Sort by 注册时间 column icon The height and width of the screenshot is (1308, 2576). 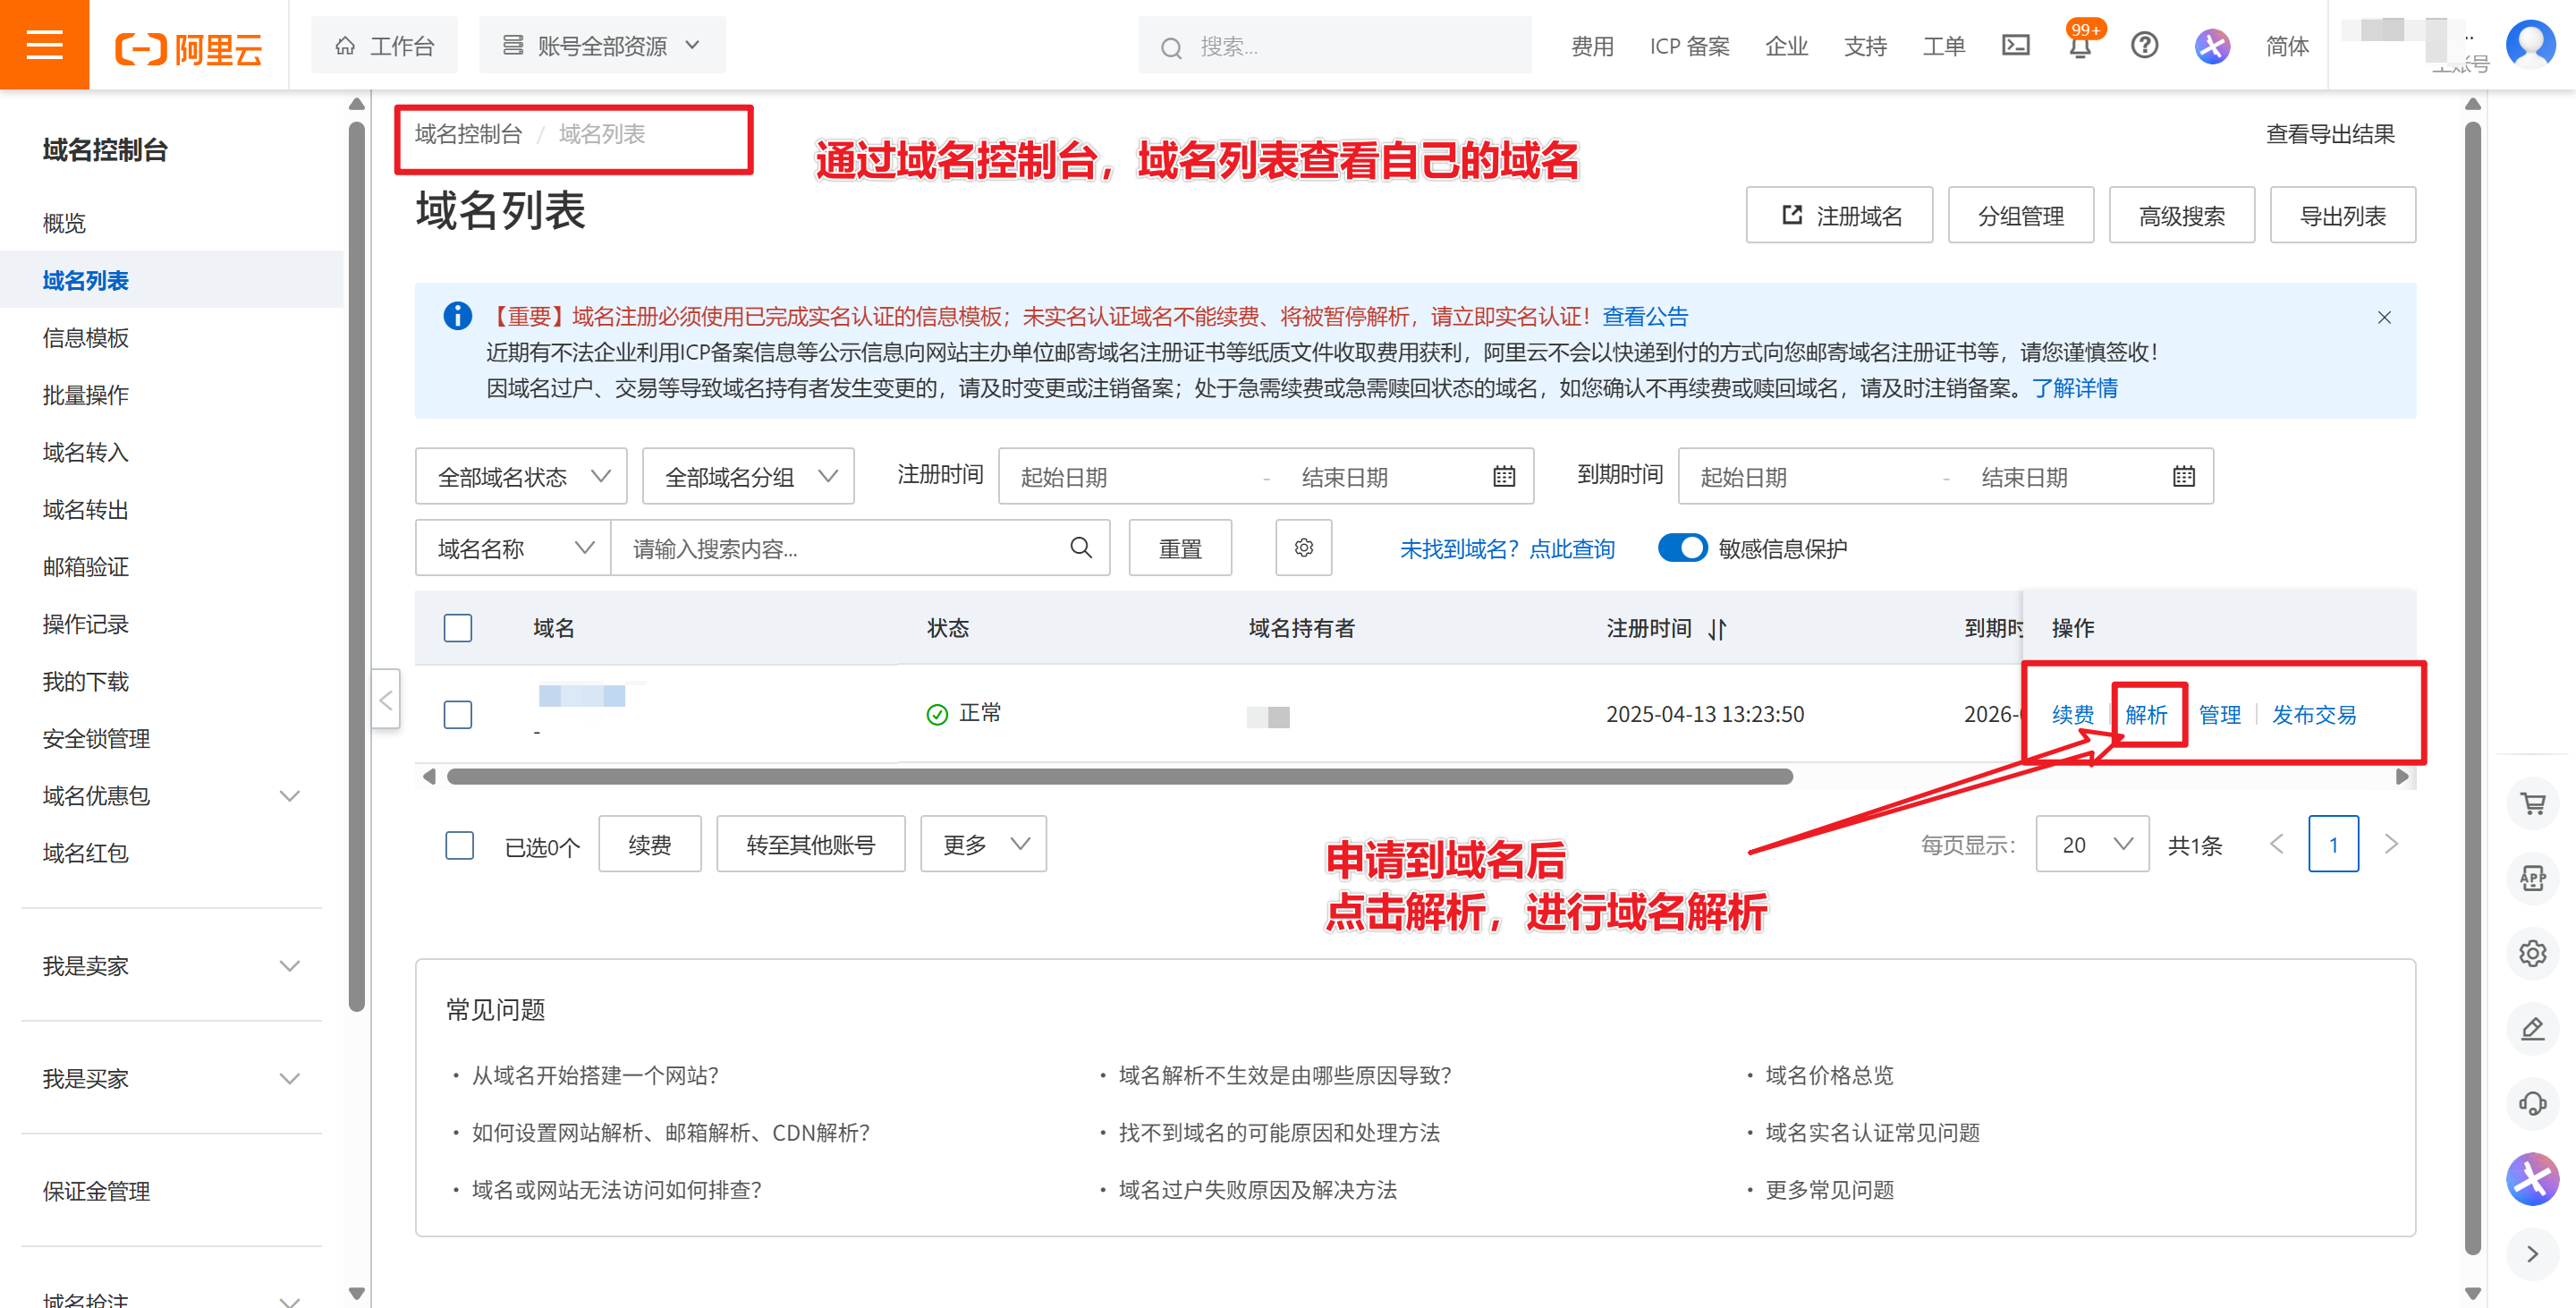pos(1717,629)
